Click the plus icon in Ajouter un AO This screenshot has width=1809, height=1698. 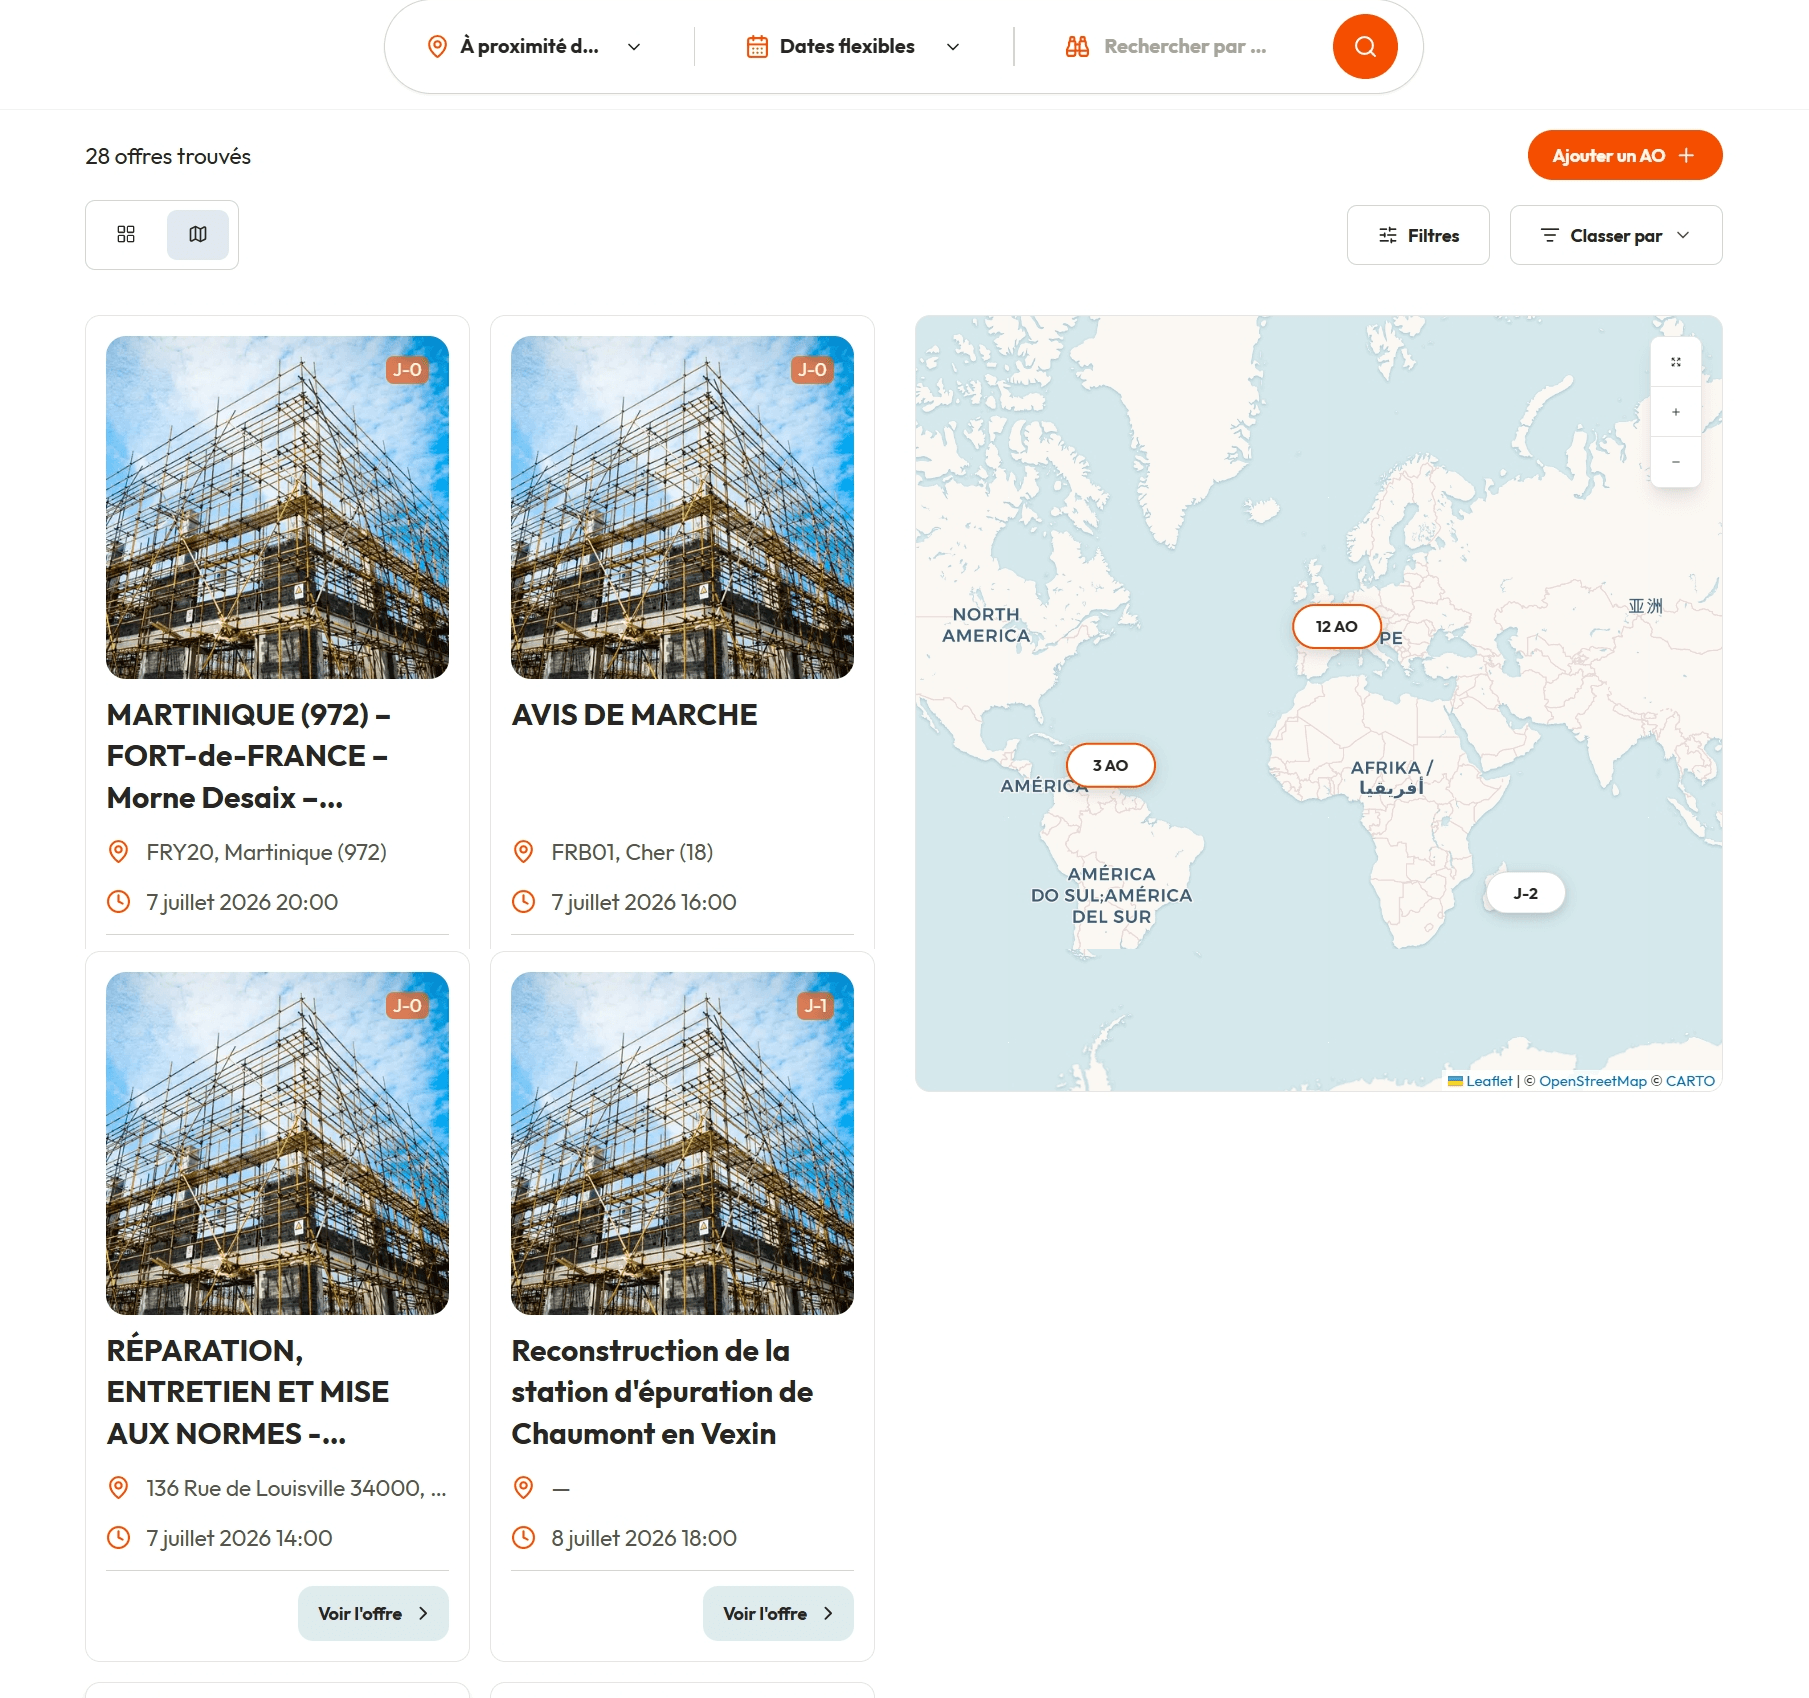pyautogui.click(x=1686, y=155)
